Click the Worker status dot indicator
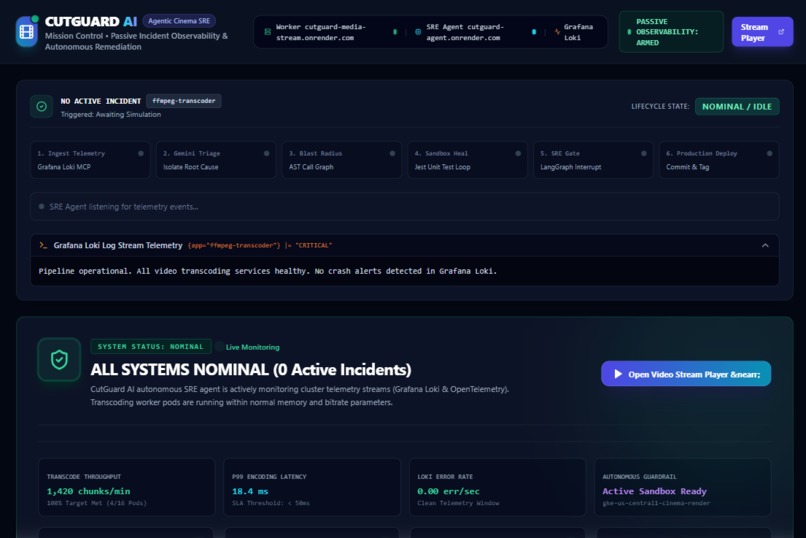Image resolution: width=806 pixels, height=538 pixels. pos(395,32)
